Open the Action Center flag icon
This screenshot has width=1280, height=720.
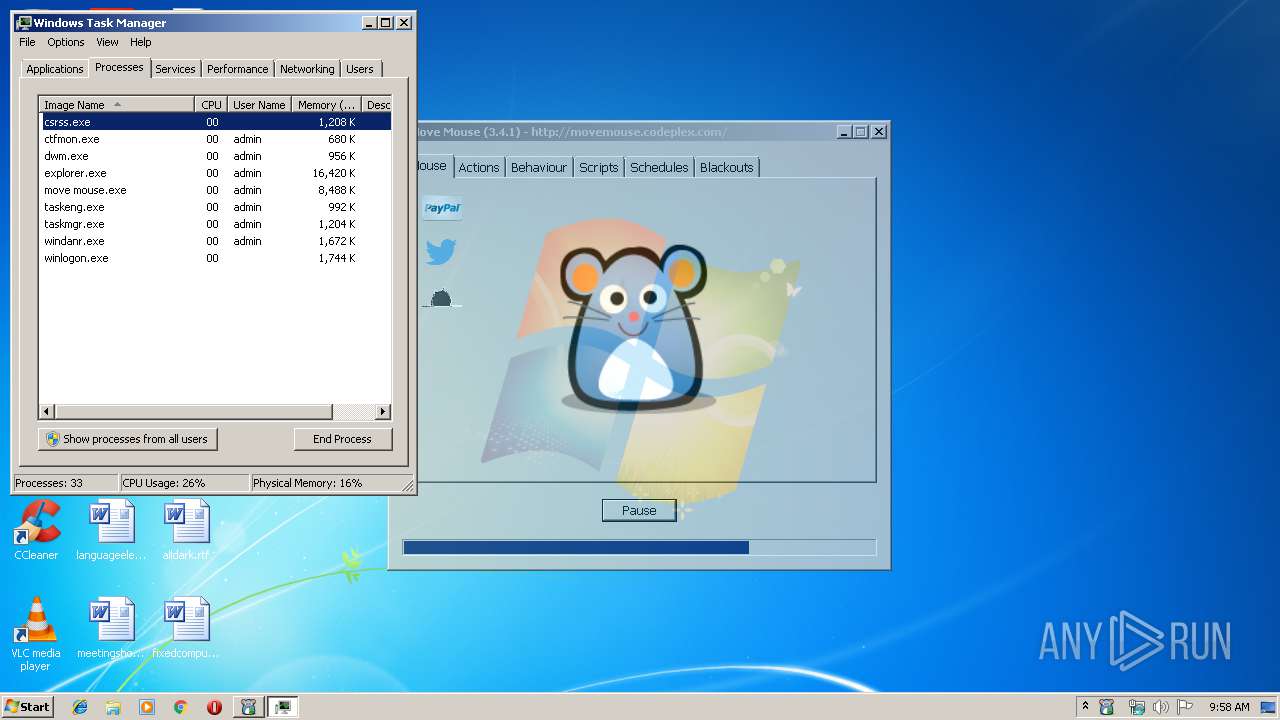(1185, 707)
